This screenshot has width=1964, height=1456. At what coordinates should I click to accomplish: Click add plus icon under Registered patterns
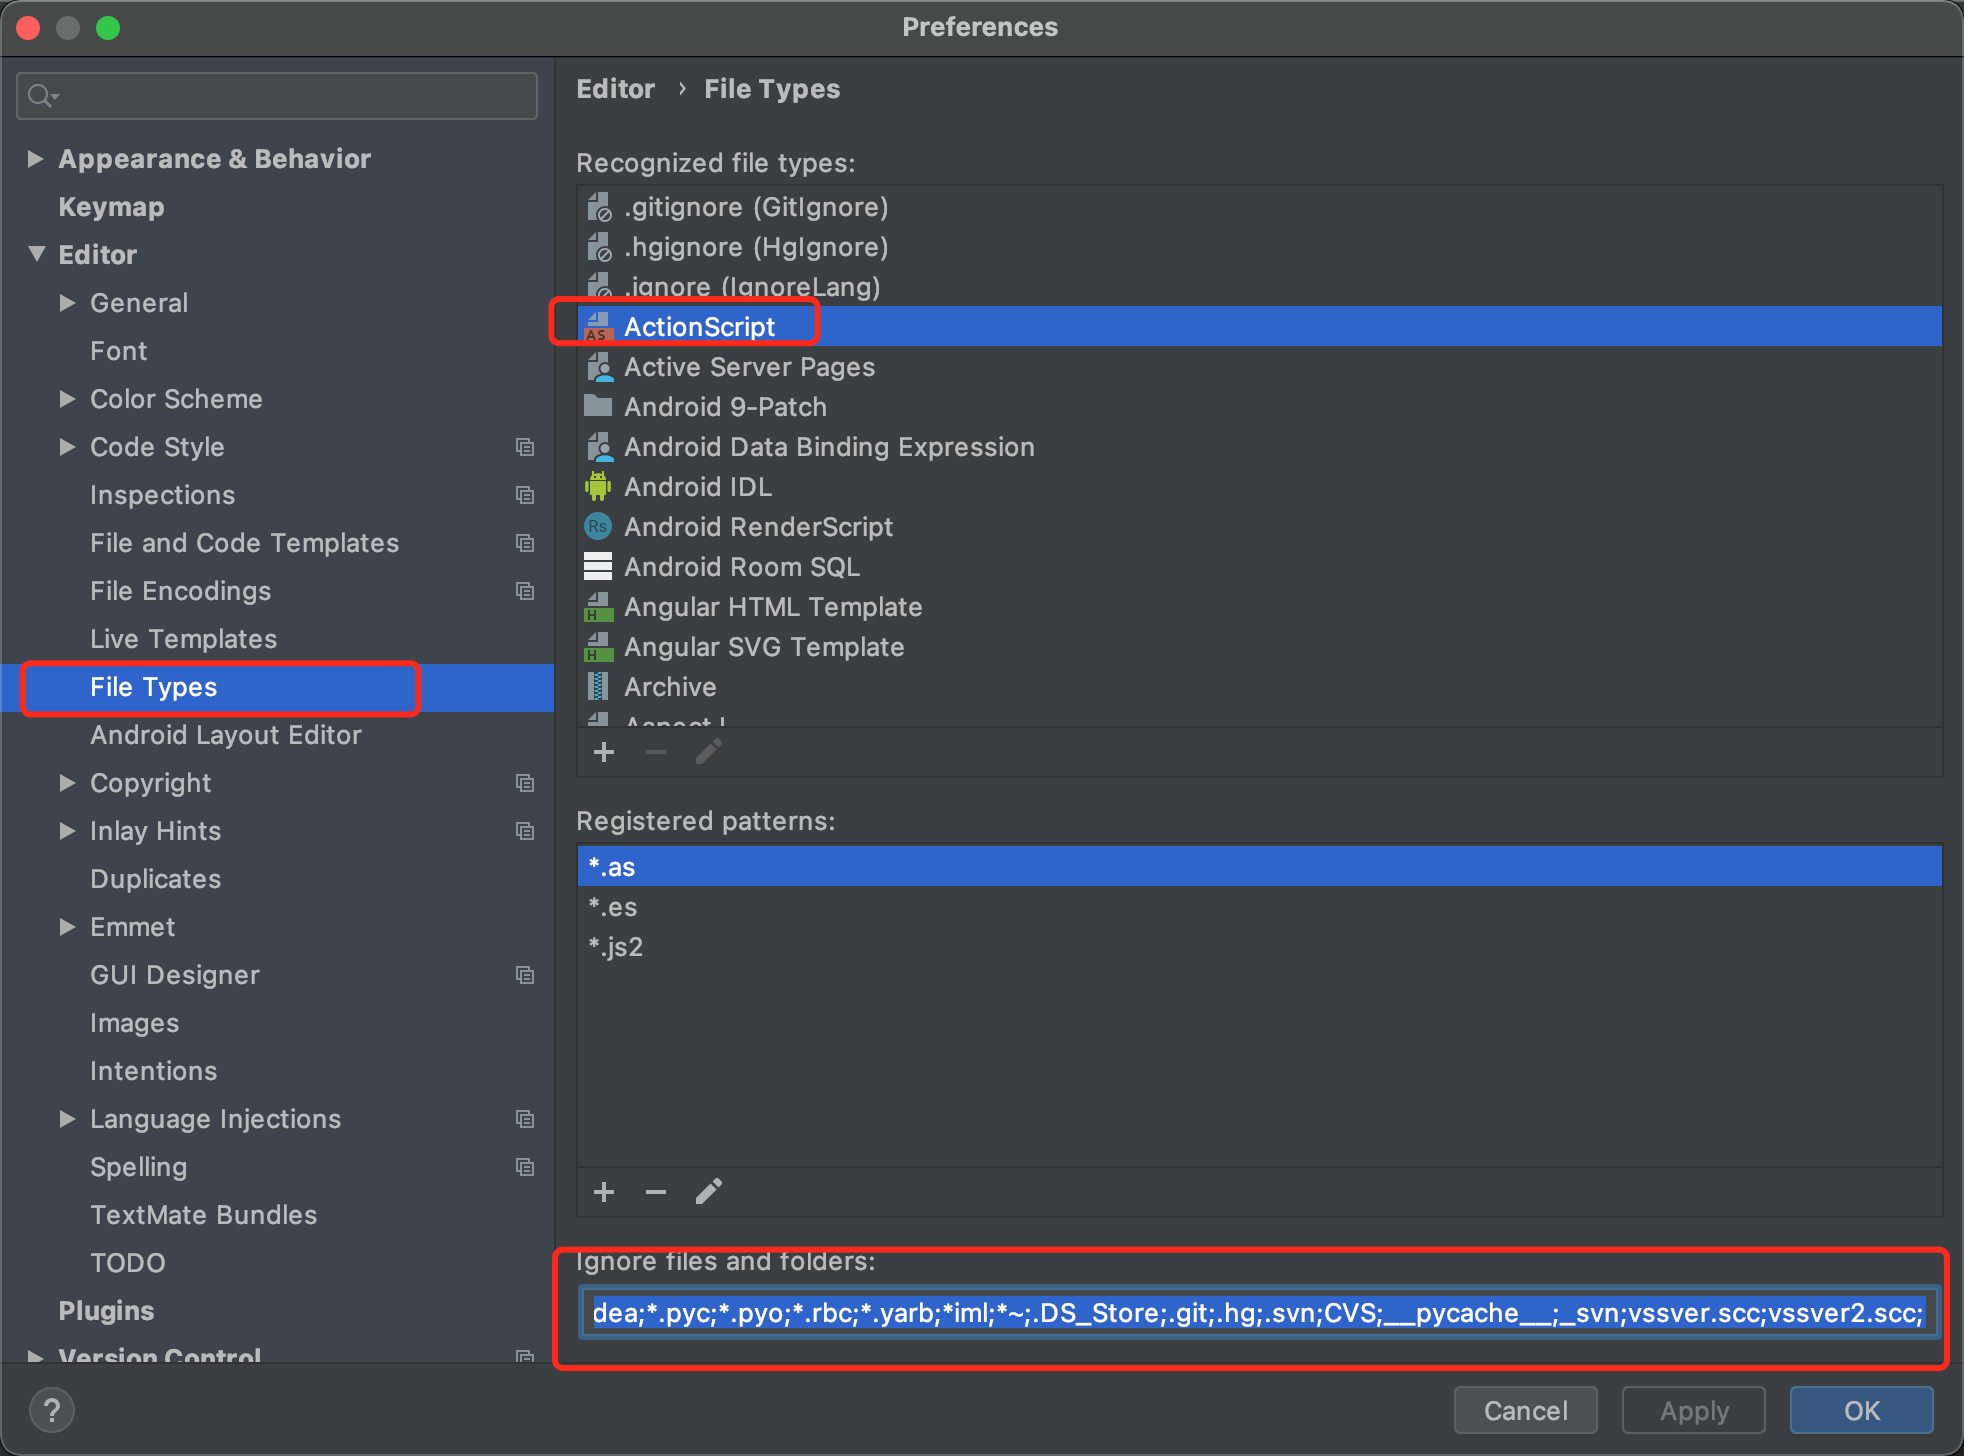604,1192
